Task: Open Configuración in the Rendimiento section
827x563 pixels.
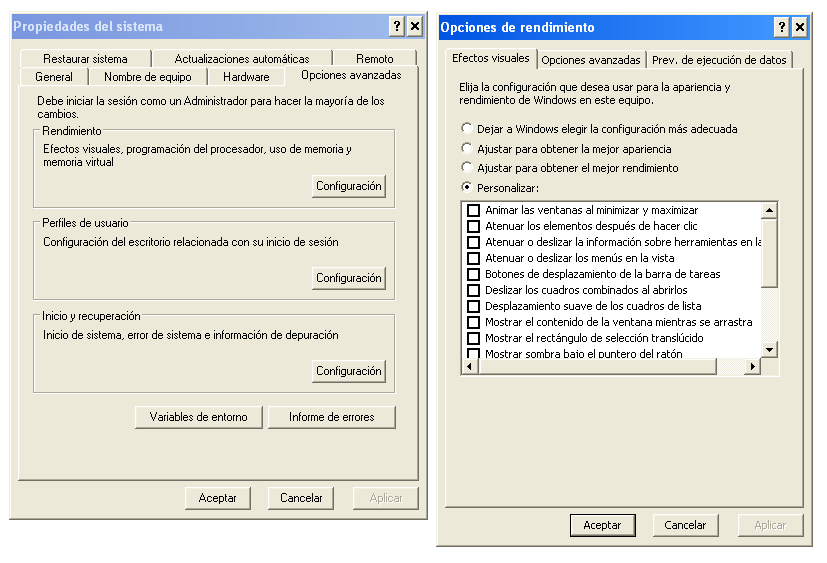Action: pos(348,186)
